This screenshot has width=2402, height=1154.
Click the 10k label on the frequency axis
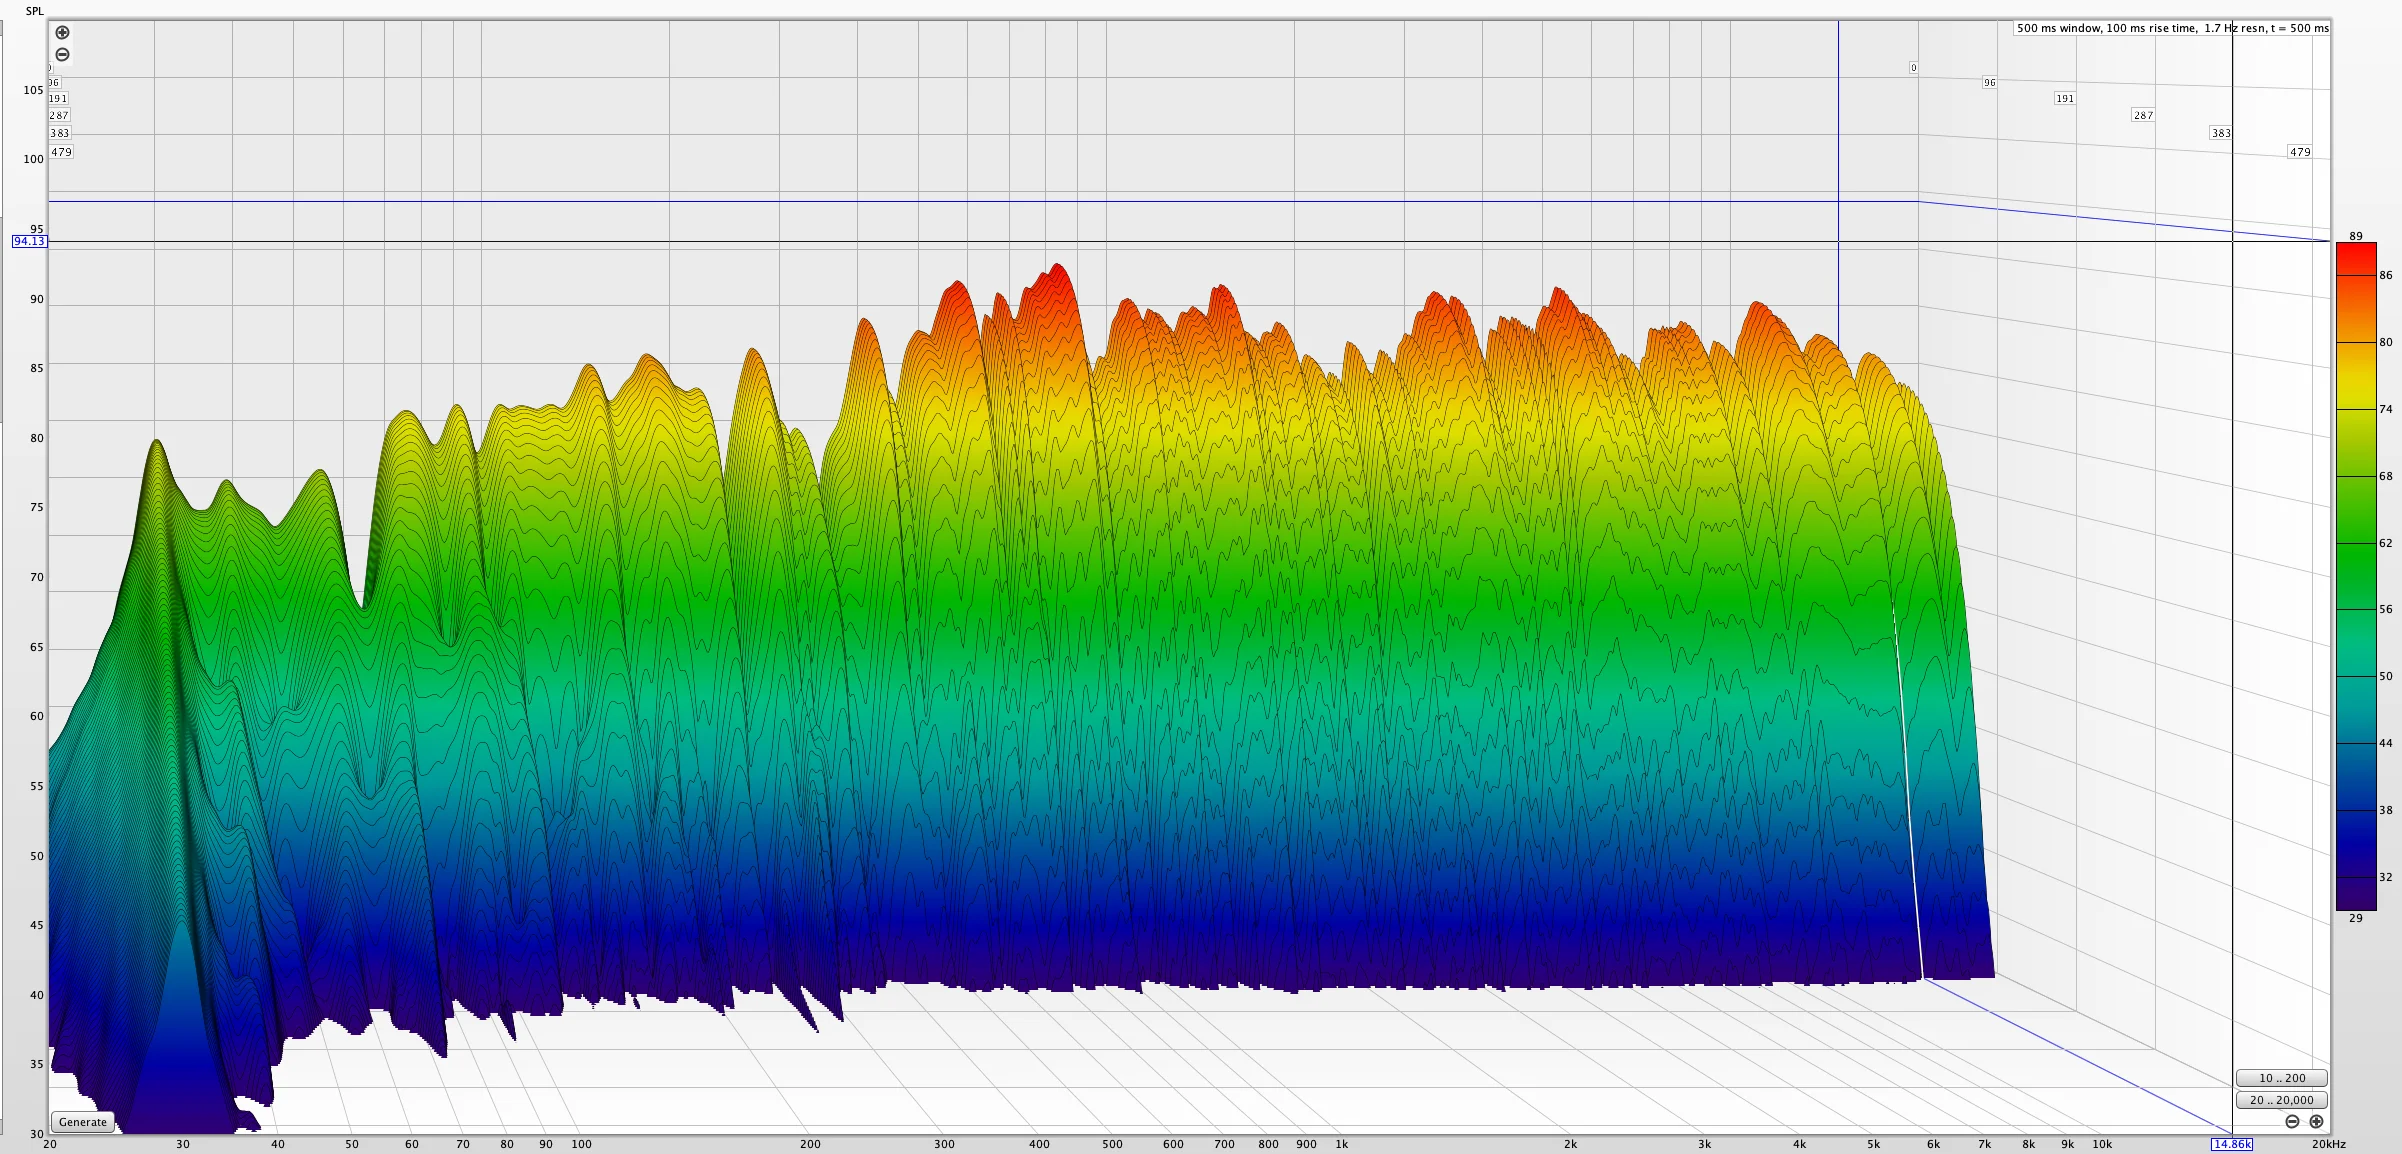click(x=2102, y=1144)
